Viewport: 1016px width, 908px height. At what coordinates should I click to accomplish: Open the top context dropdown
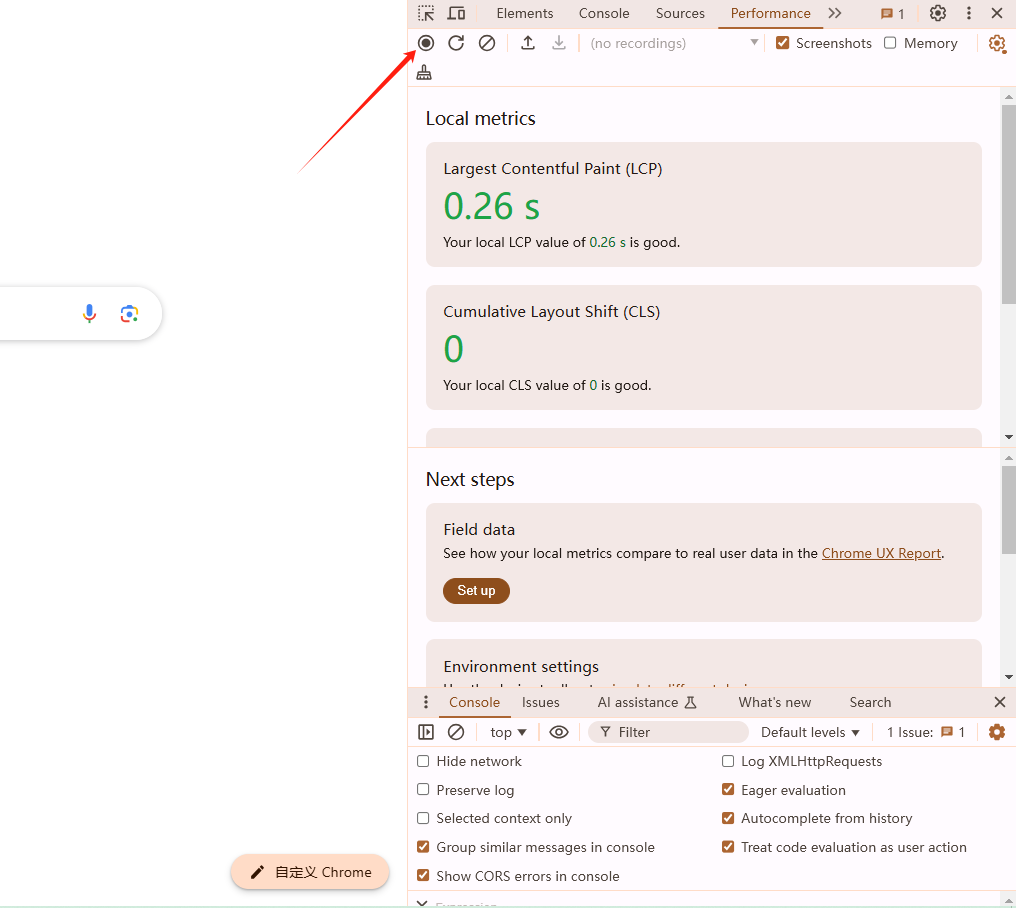(x=508, y=732)
